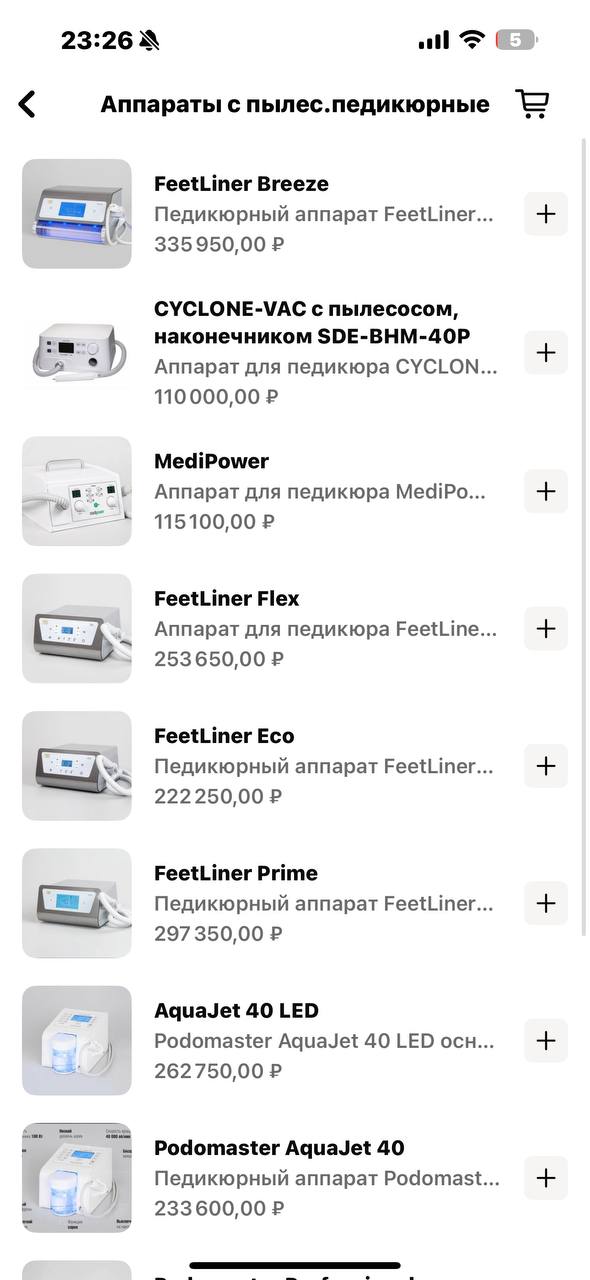Tap the battery indicator in status bar
Viewport: 590px width, 1280px height.
point(518,40)
